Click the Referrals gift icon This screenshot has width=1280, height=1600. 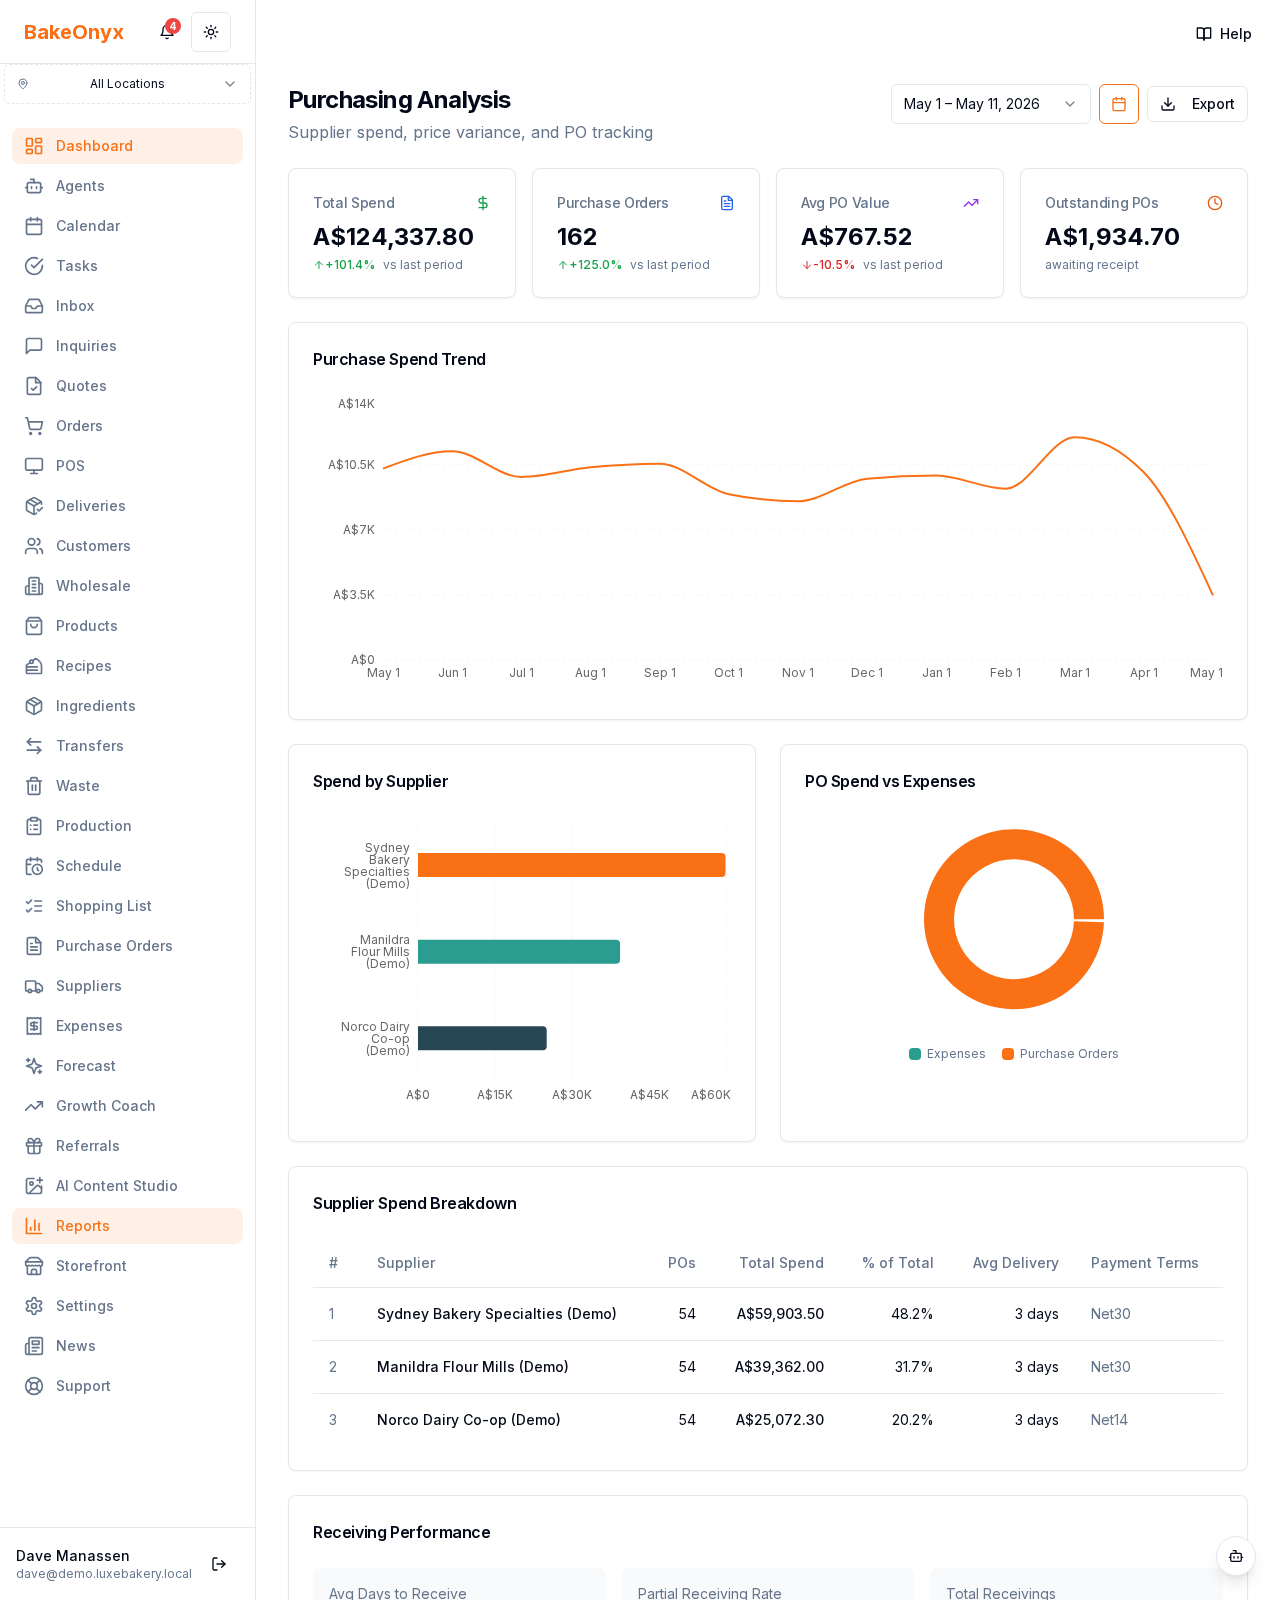pos(34,1146)
